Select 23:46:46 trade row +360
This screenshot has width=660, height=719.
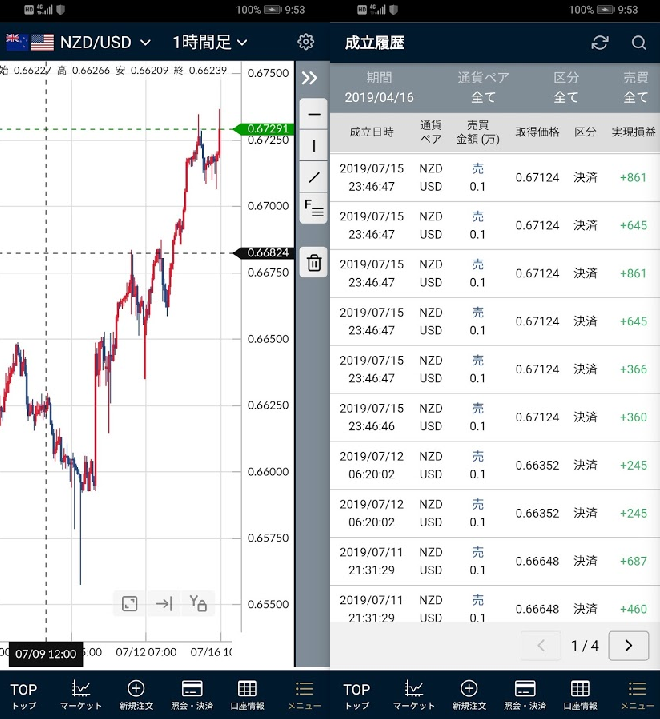[x=495, y=417]
